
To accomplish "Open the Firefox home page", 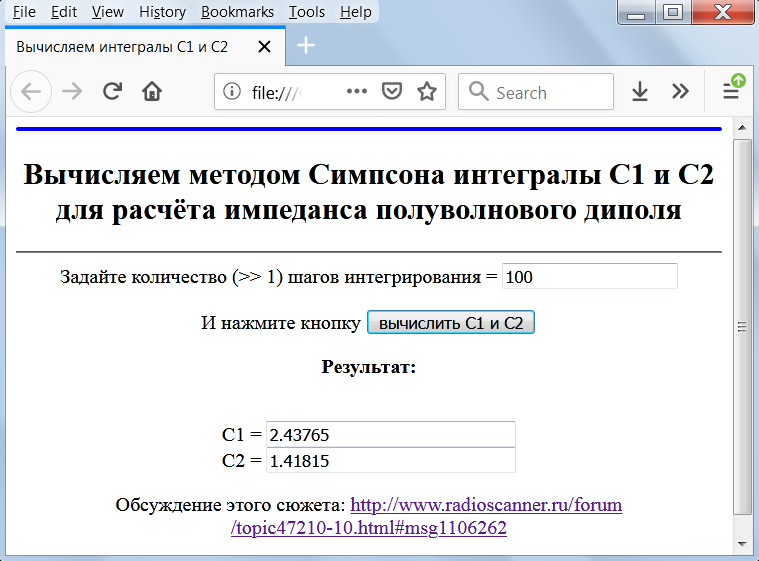I will coord(152,91).
